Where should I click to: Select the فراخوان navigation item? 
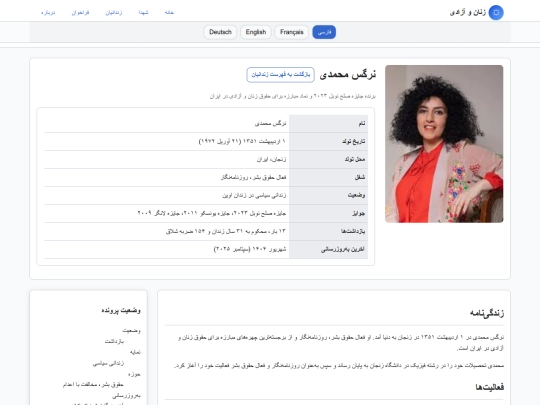pyautogui.click(x=80, y=12)
